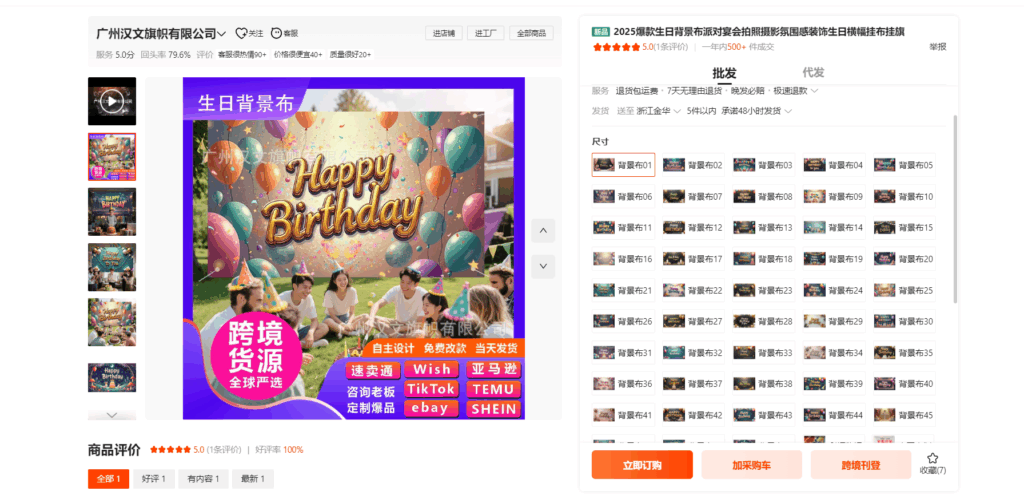This screenshot has width=1024, height=495.
Task: Select the second product thumbnail image
Action: pyautogui.click(x=112, y=157)
